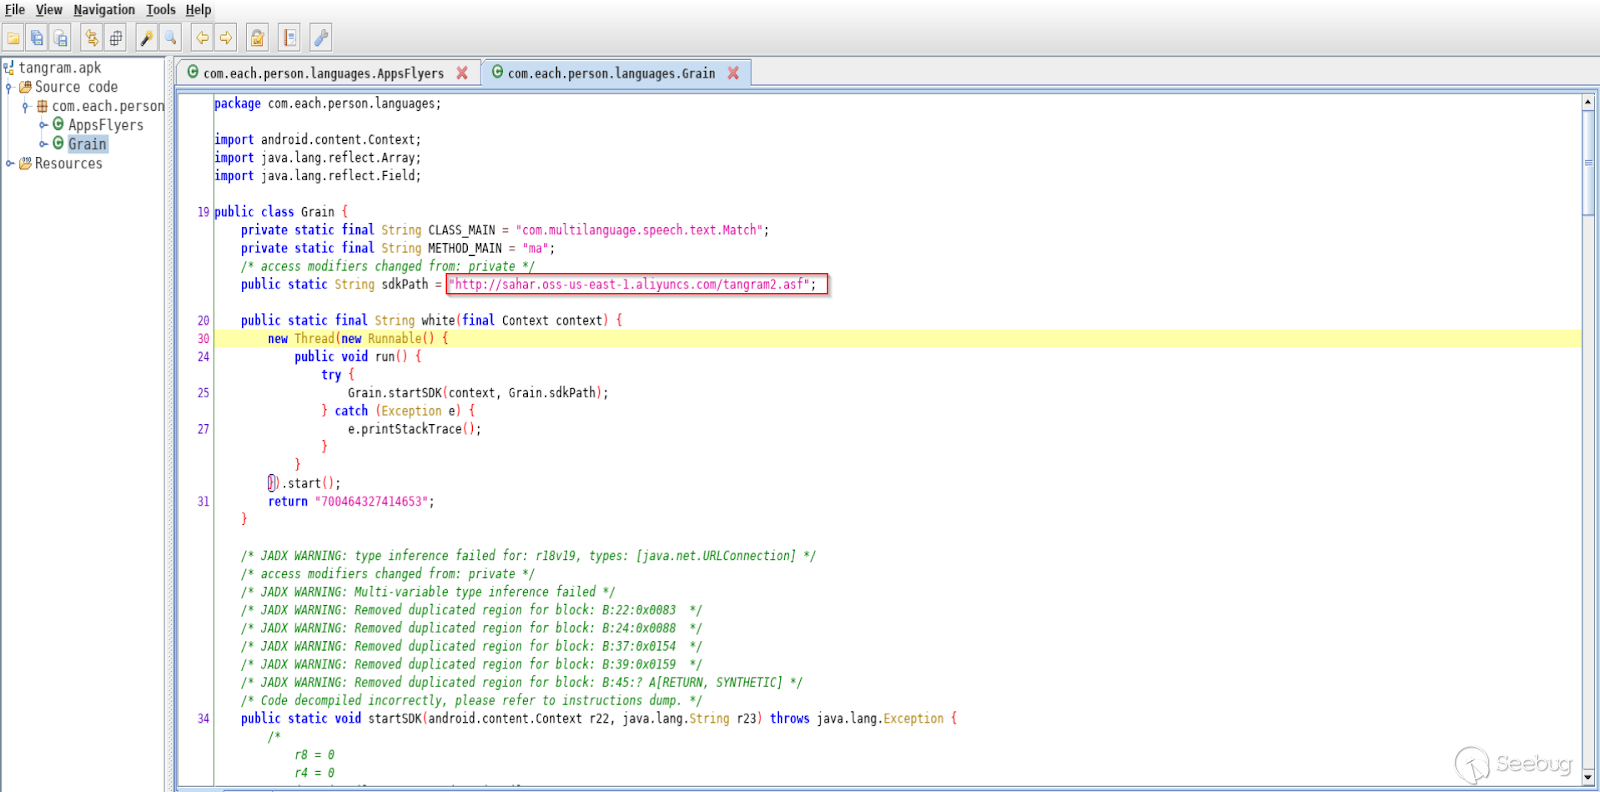Click the Open file toolbar icon

[13, 38]
